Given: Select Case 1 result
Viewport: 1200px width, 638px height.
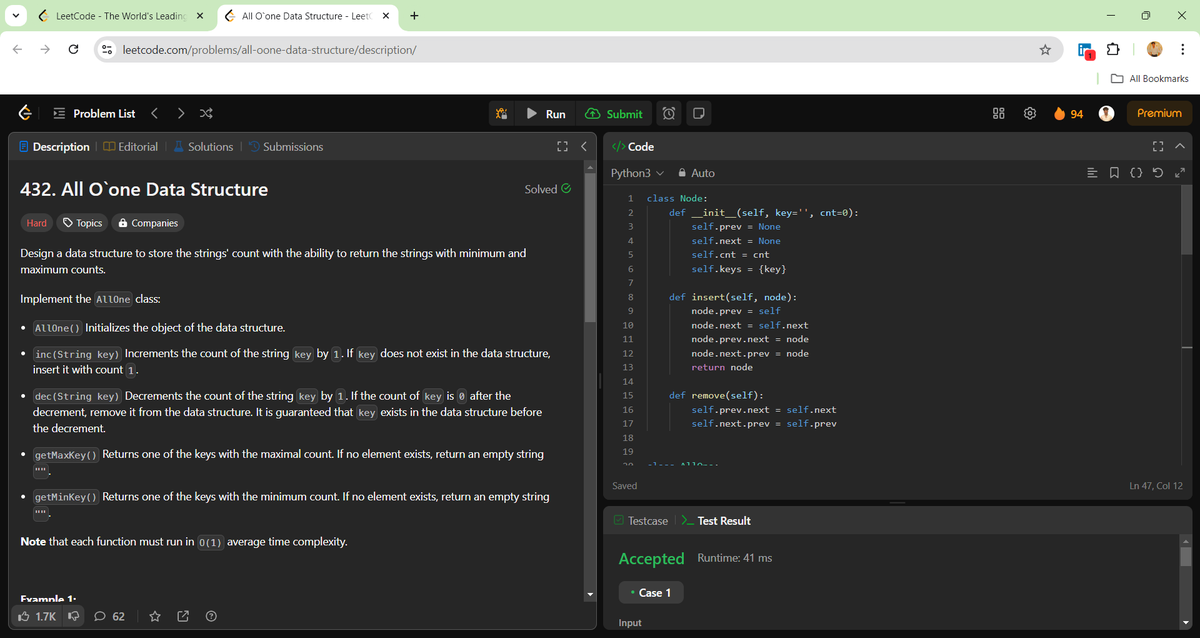Looking at the screenshot, I should click(650, 593).
